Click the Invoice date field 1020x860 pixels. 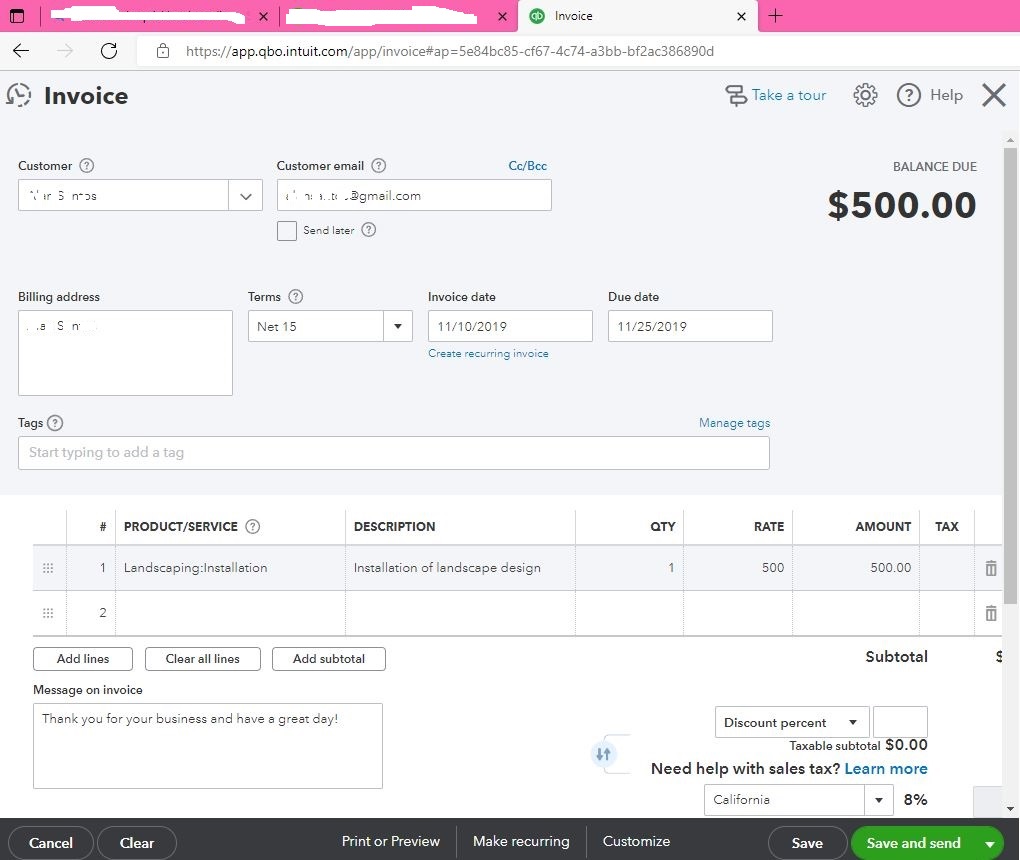click(510, 326)
